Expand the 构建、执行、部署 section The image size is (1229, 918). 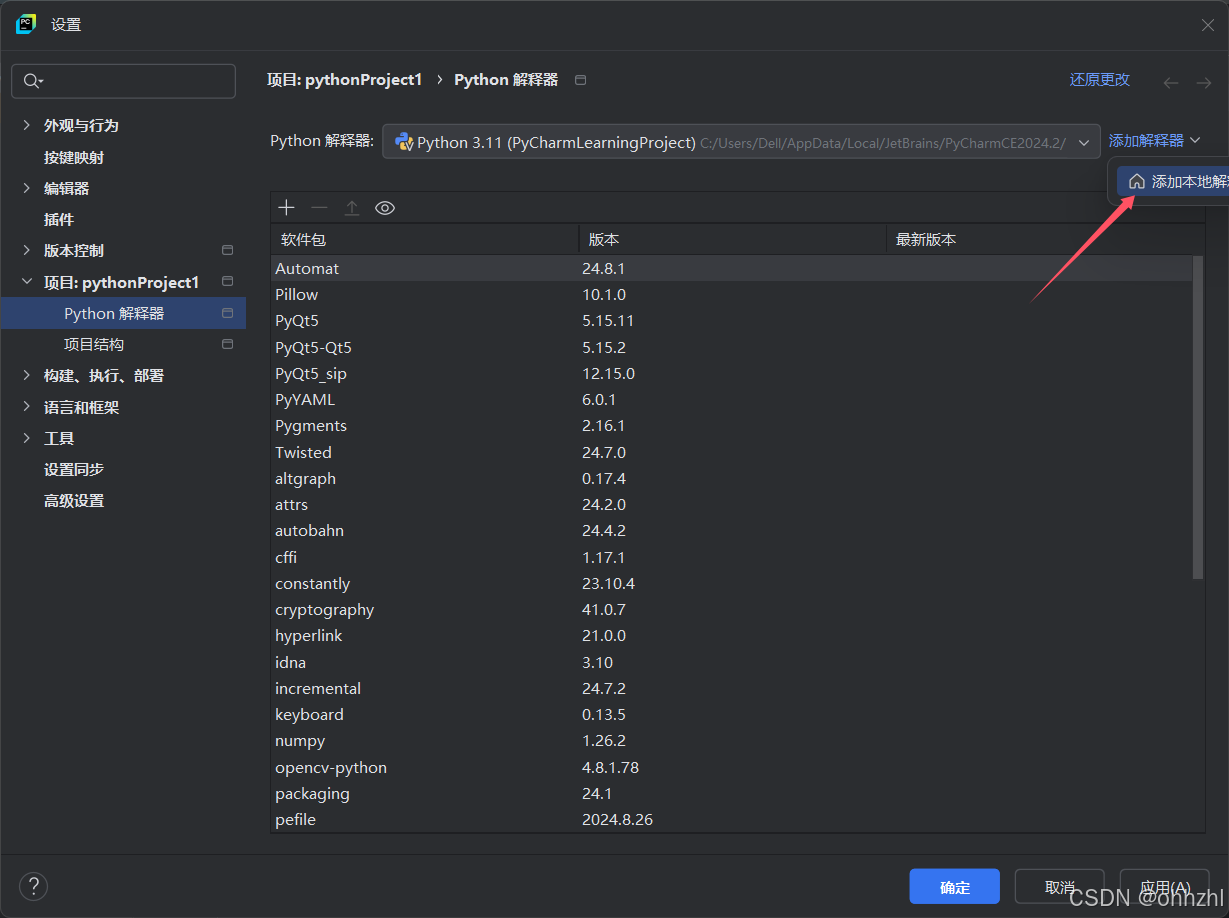pos(26,375)
